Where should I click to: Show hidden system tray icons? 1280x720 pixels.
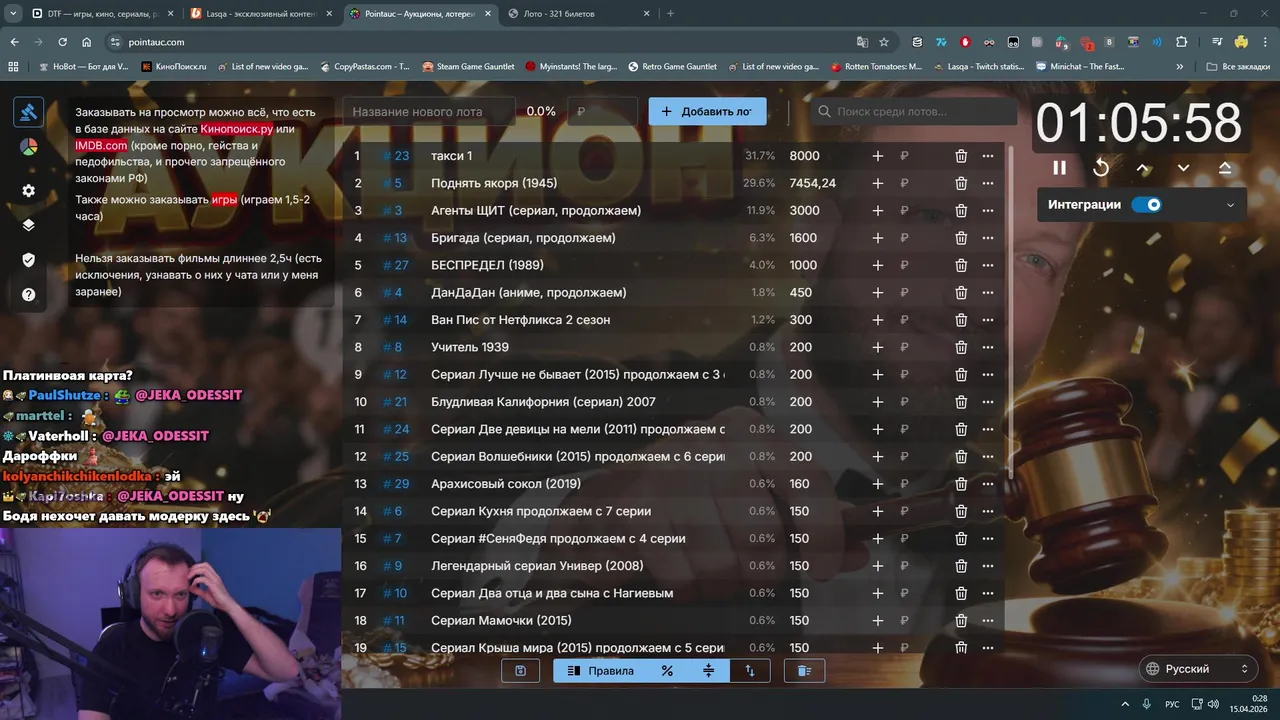(1125, 705)
